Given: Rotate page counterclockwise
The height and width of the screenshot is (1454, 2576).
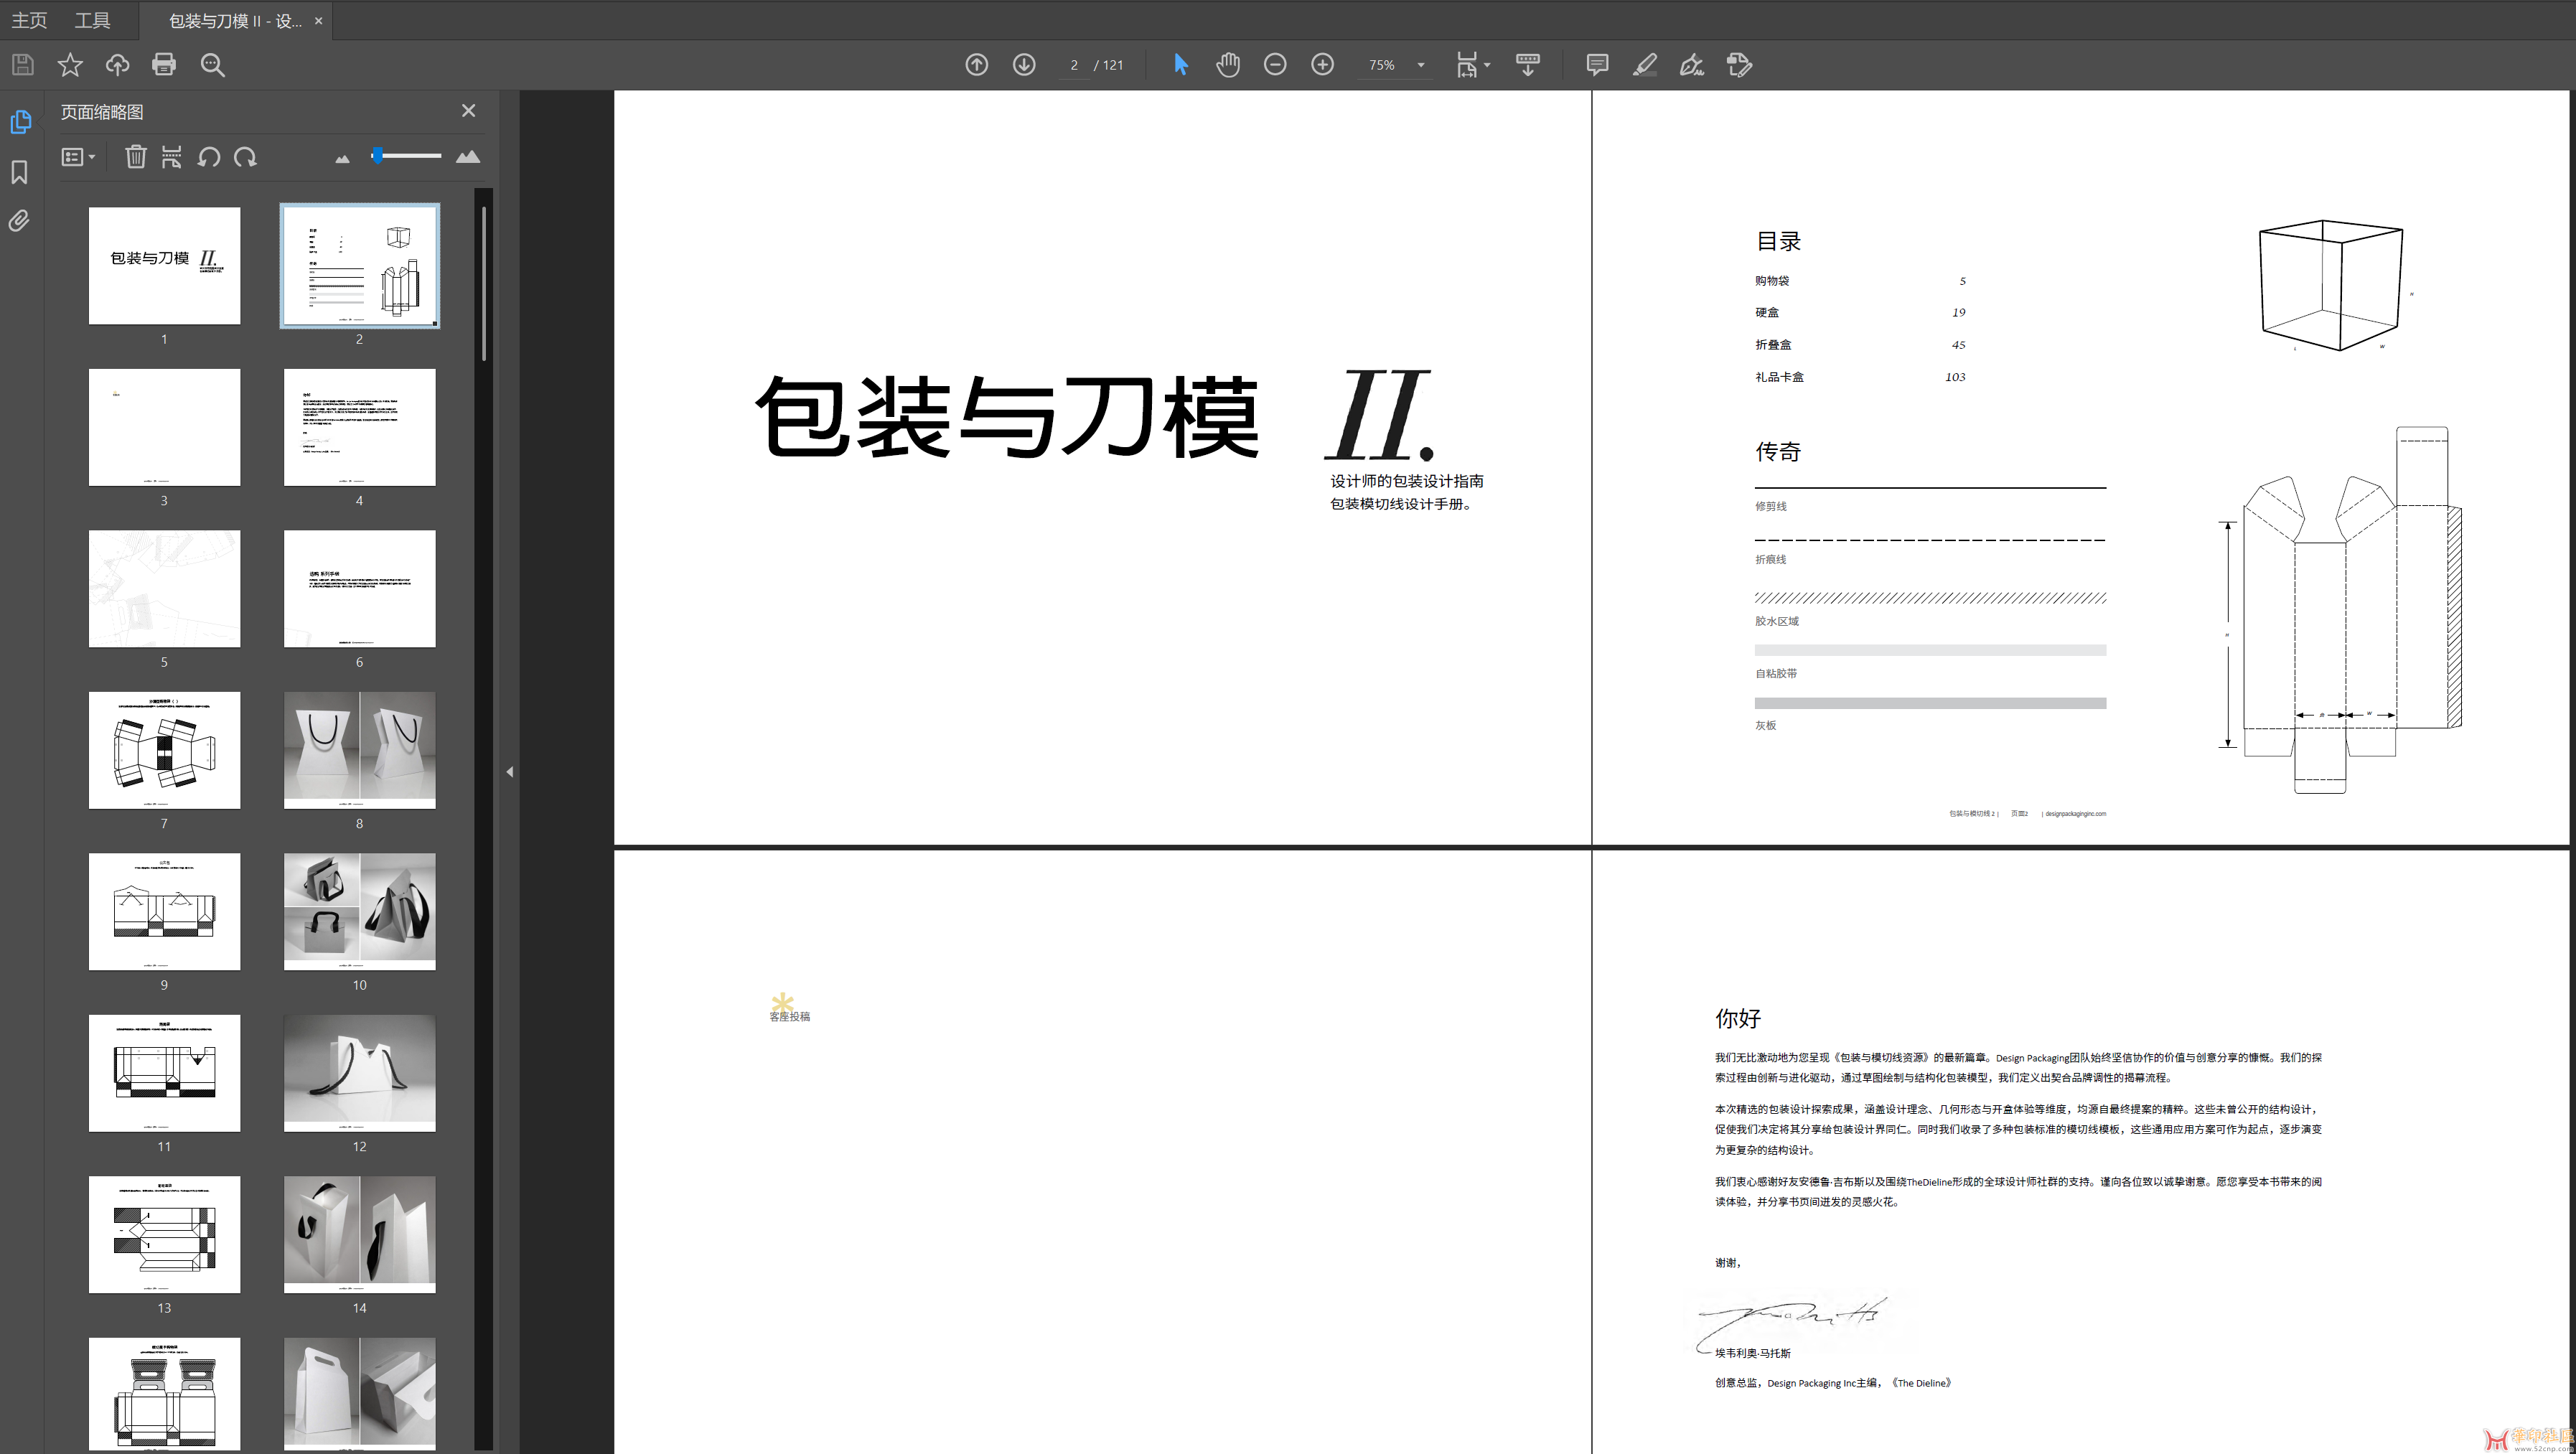Looking at the screenshot, I should coord(208,157).
